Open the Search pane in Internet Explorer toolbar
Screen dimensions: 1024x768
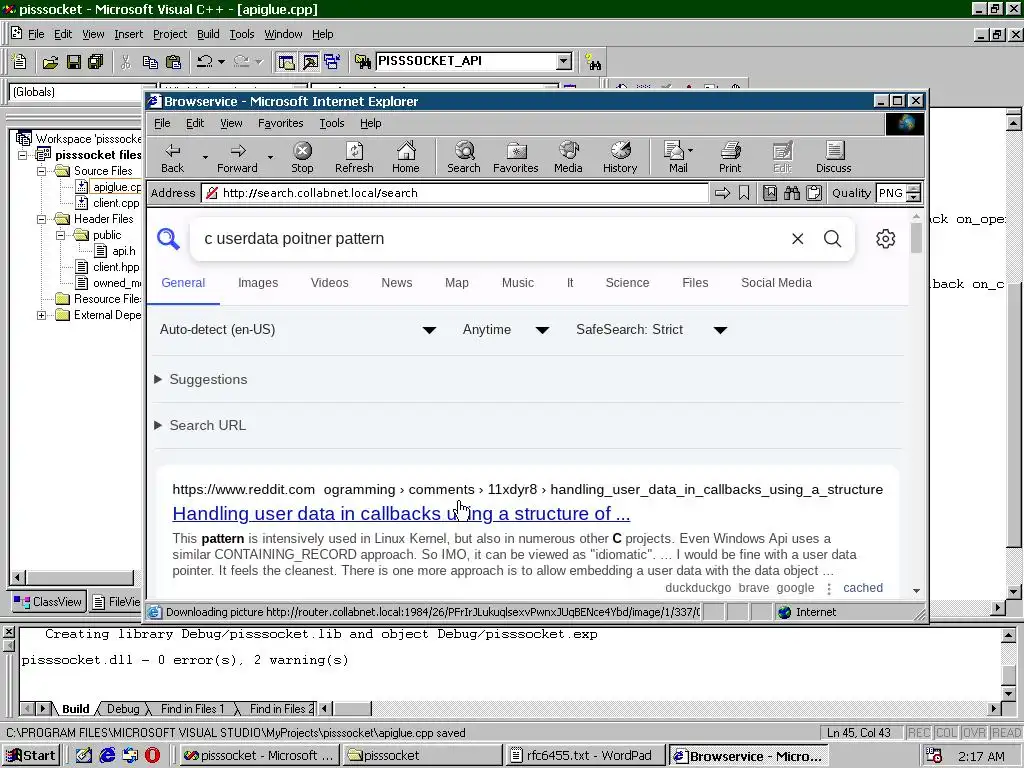pos(464,158)
